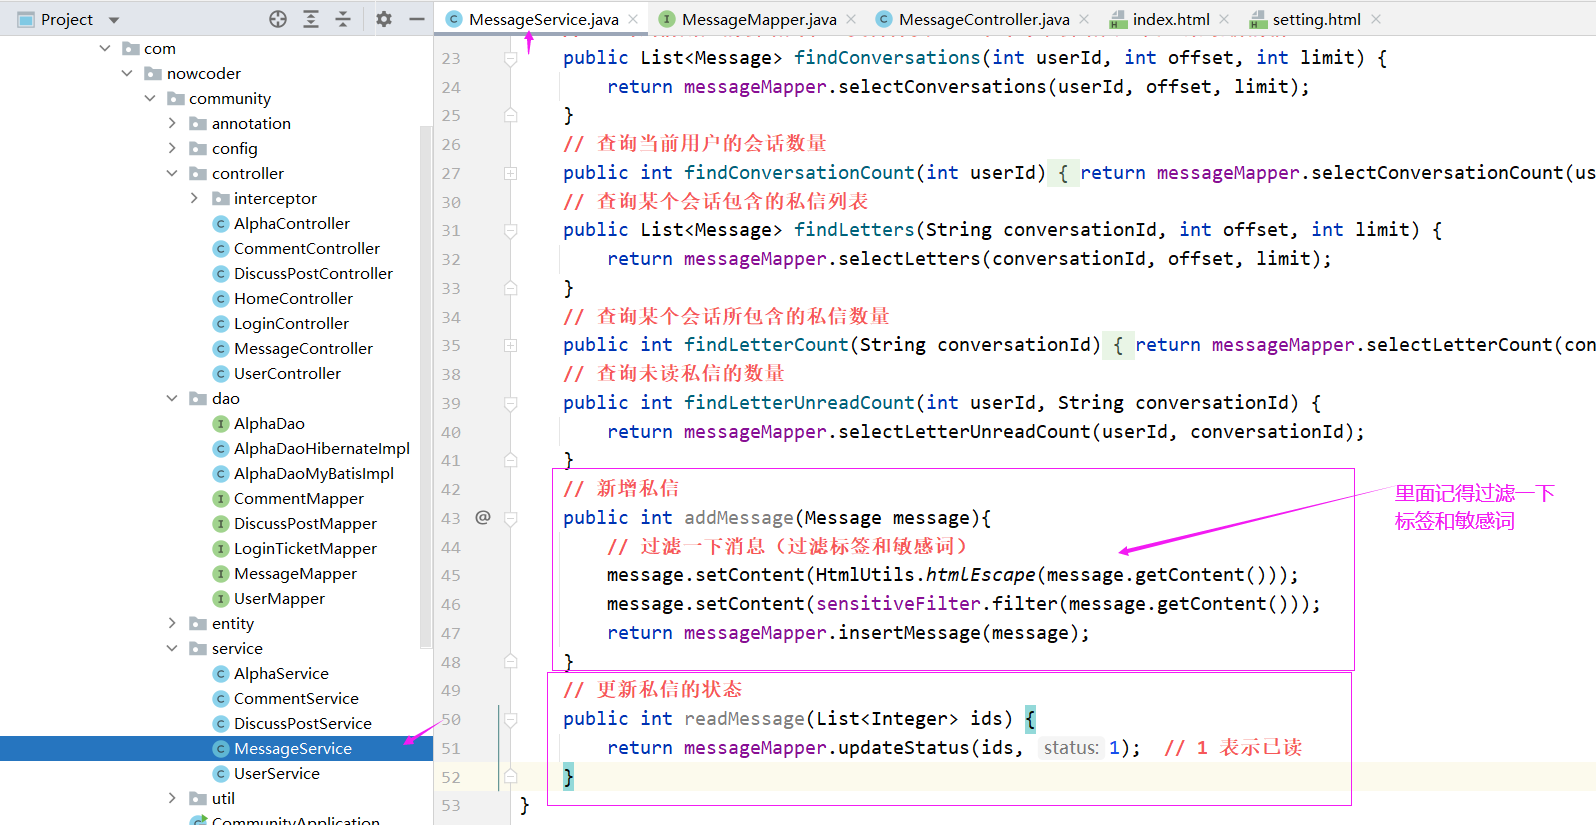Switch to MessageController.java tab

pos(984,19)
